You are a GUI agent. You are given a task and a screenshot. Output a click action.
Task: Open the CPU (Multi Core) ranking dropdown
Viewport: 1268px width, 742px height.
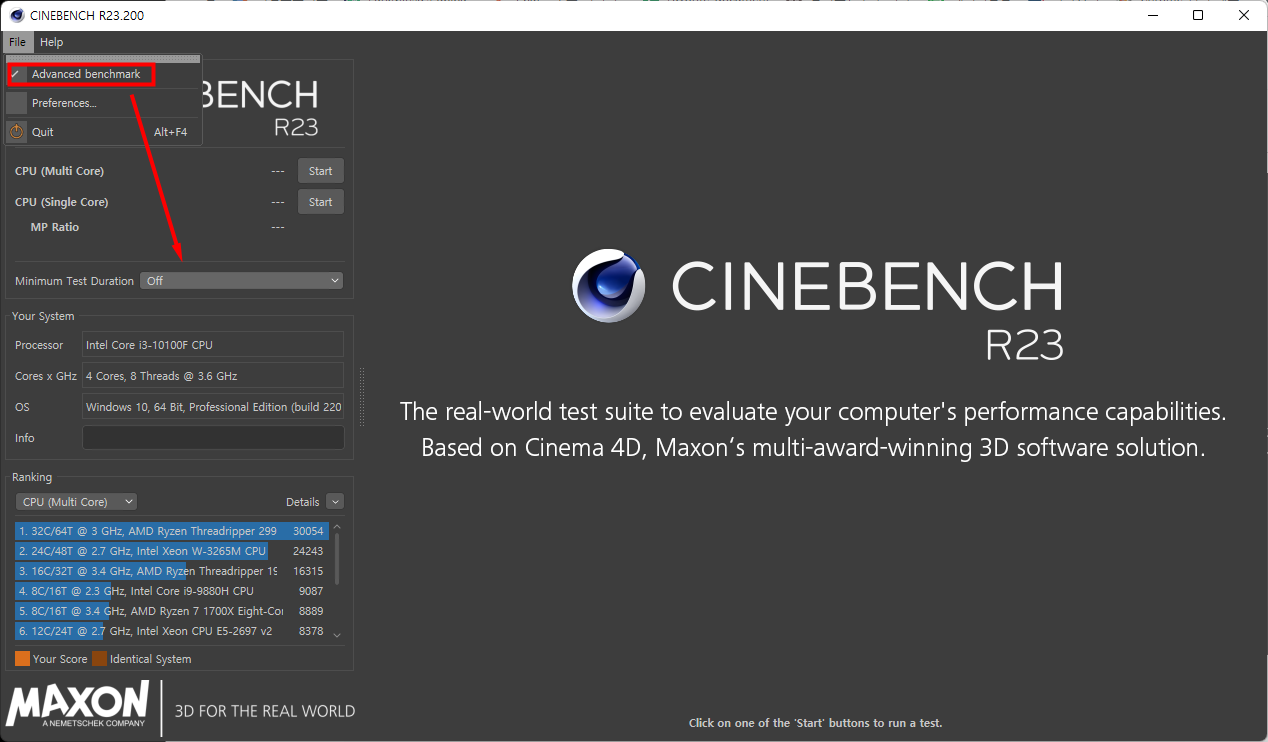click(76, 502)
